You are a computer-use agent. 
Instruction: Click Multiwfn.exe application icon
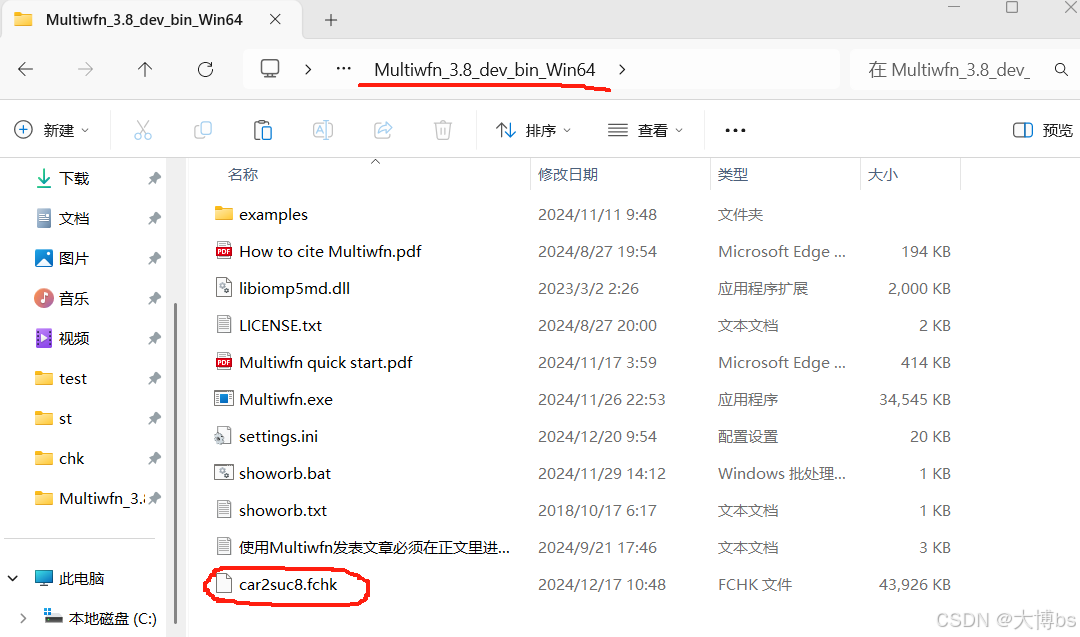point(224,399)
